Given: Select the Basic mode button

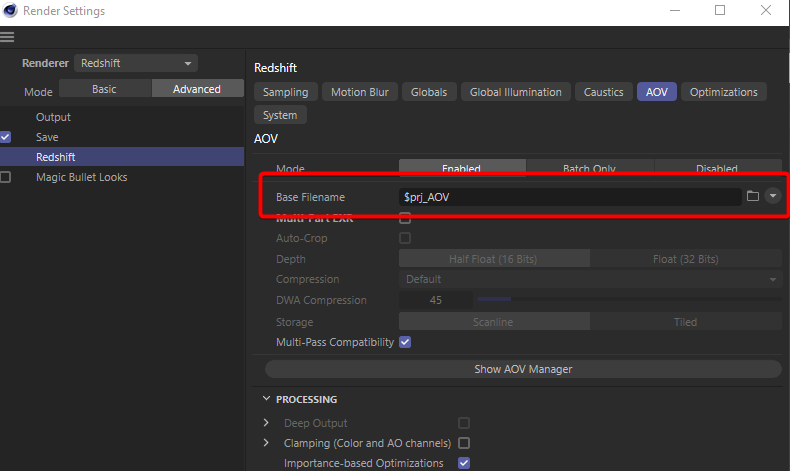Looking at the screenshot, I should (104, 89).
